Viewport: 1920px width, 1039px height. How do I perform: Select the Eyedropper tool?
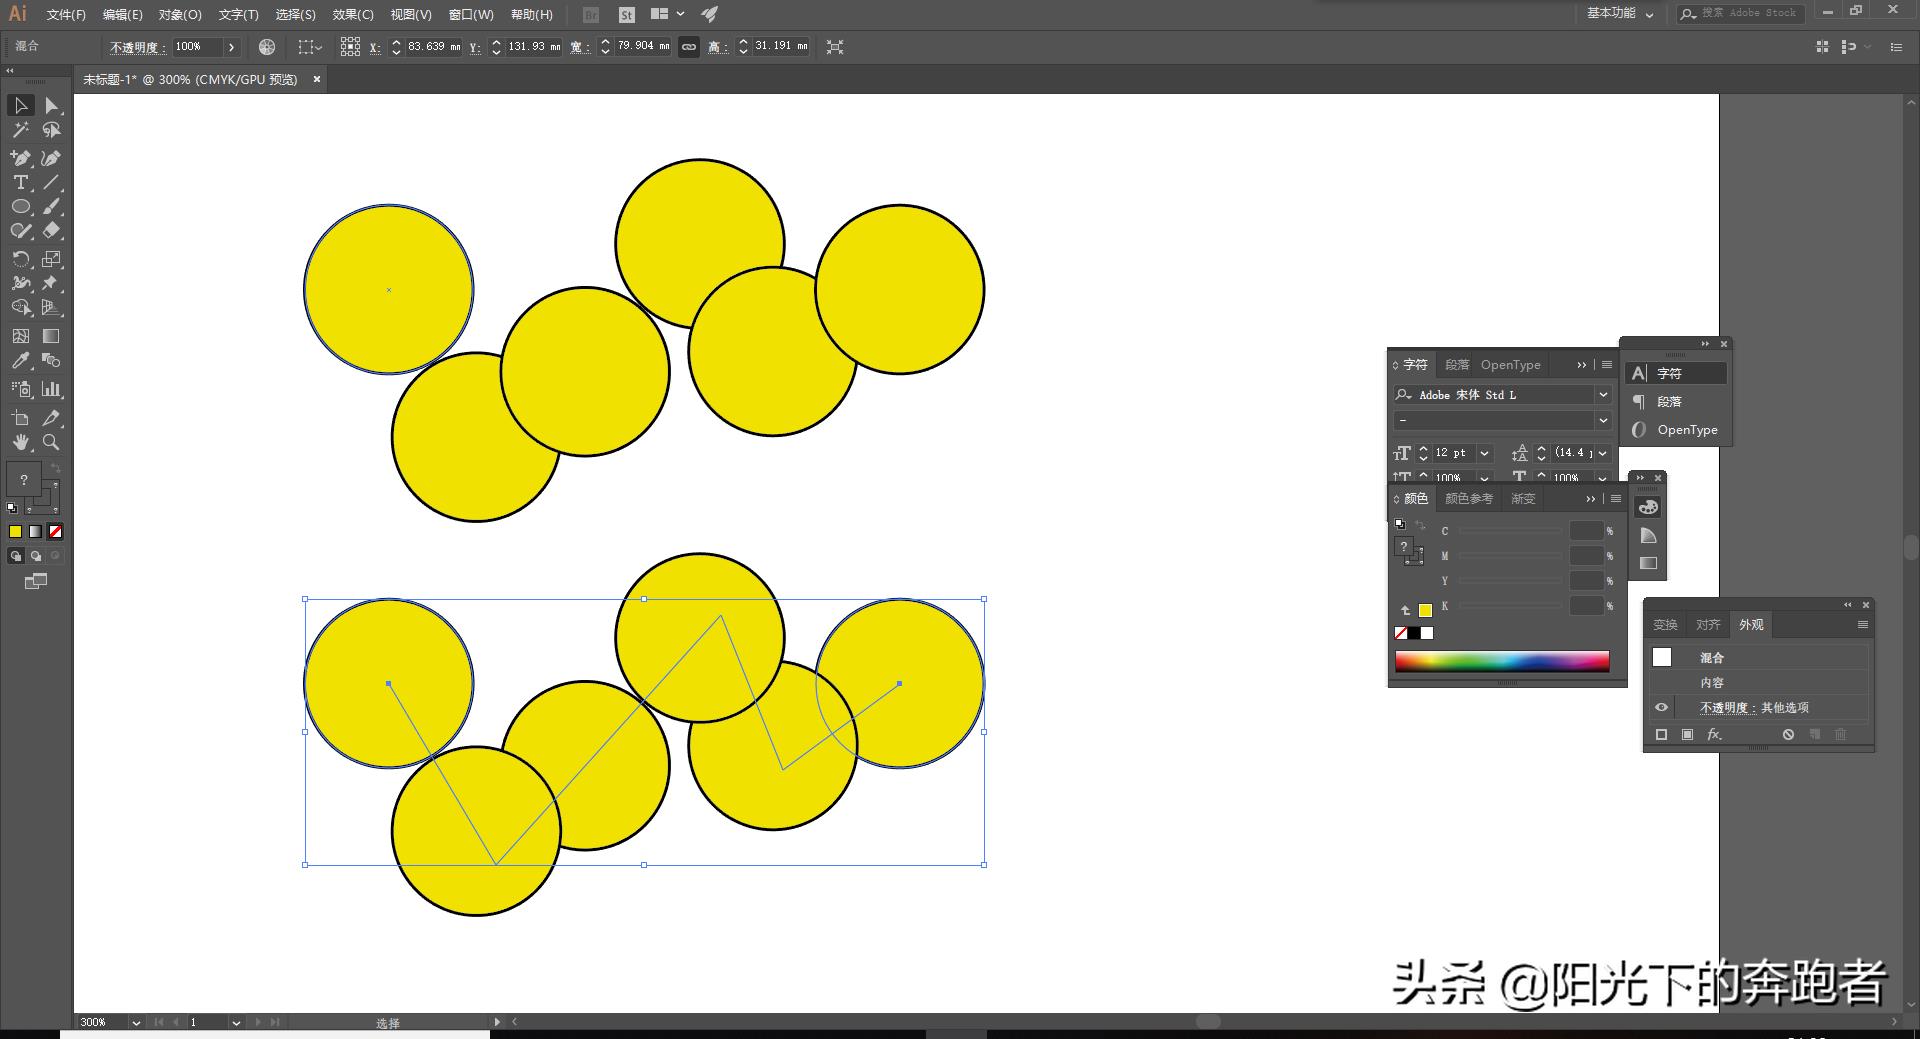[21, 360]
